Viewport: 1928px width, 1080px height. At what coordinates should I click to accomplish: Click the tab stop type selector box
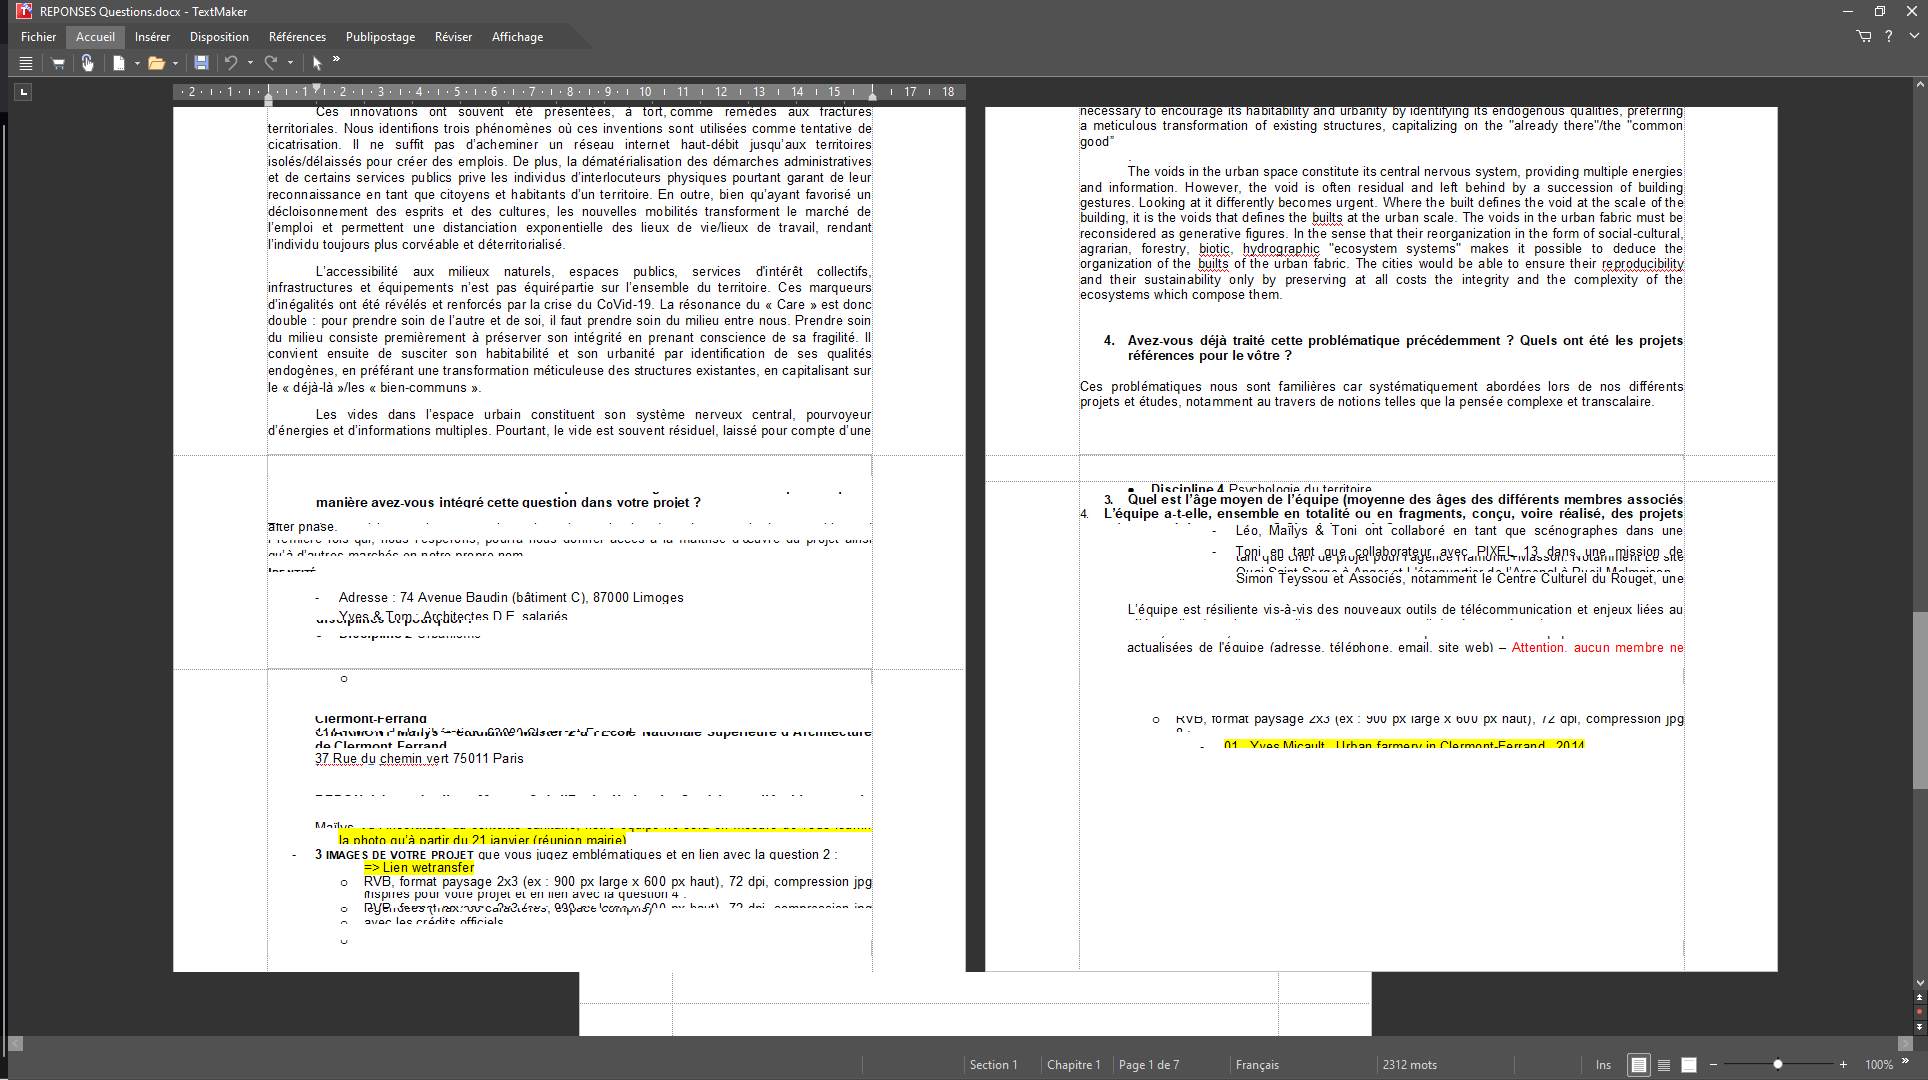pyautogui.click(x=24, y=92)
